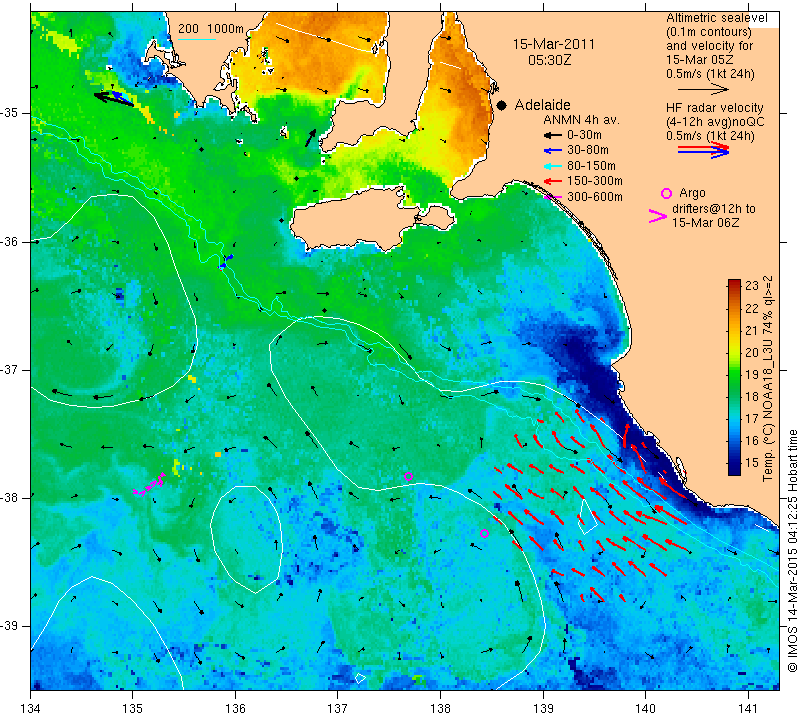The width and height of the screenshot is (800, 720).
Task: Click the cyan 80-150m legend arrow
Action: point(552,166)
